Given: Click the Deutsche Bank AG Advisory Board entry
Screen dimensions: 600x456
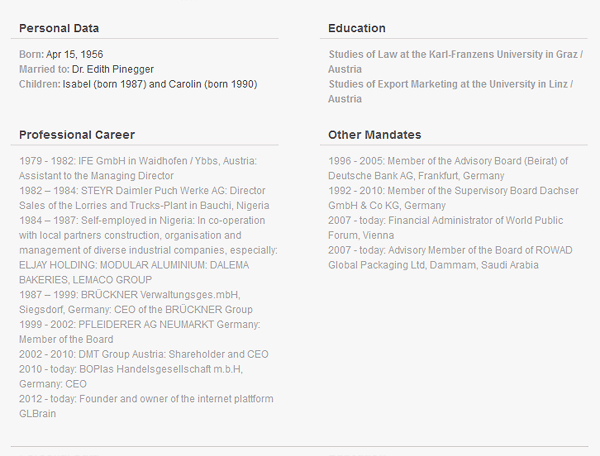Looking at the screenshot, I should tap(448, 168).
